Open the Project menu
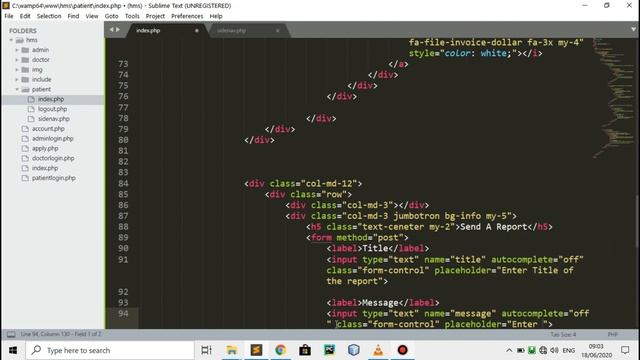This screenshot has width=640, height=360. click(x=155, y=16)
